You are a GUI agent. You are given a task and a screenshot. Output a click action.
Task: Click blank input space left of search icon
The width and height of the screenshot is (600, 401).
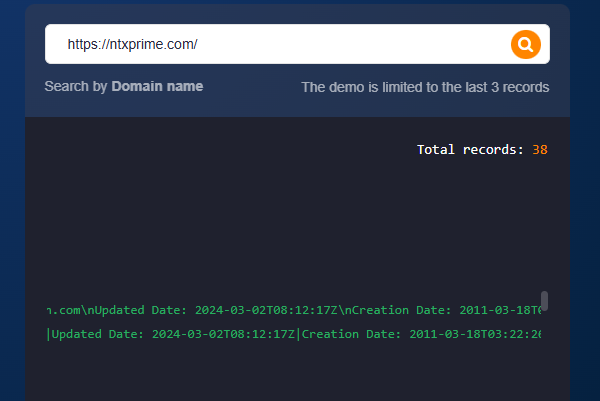(400, 44)
